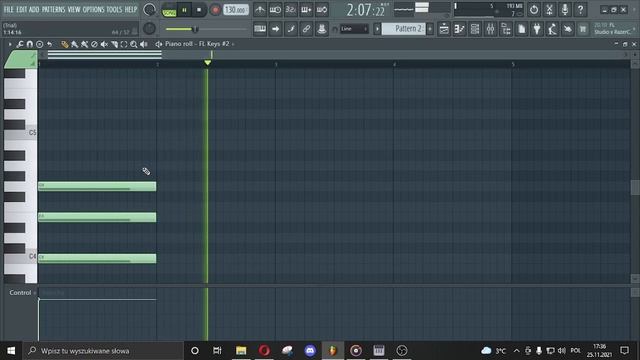Viewport: 640px width, 360px height.
Task: Open the Control event editor dropdown
Action: pos(22,293)
